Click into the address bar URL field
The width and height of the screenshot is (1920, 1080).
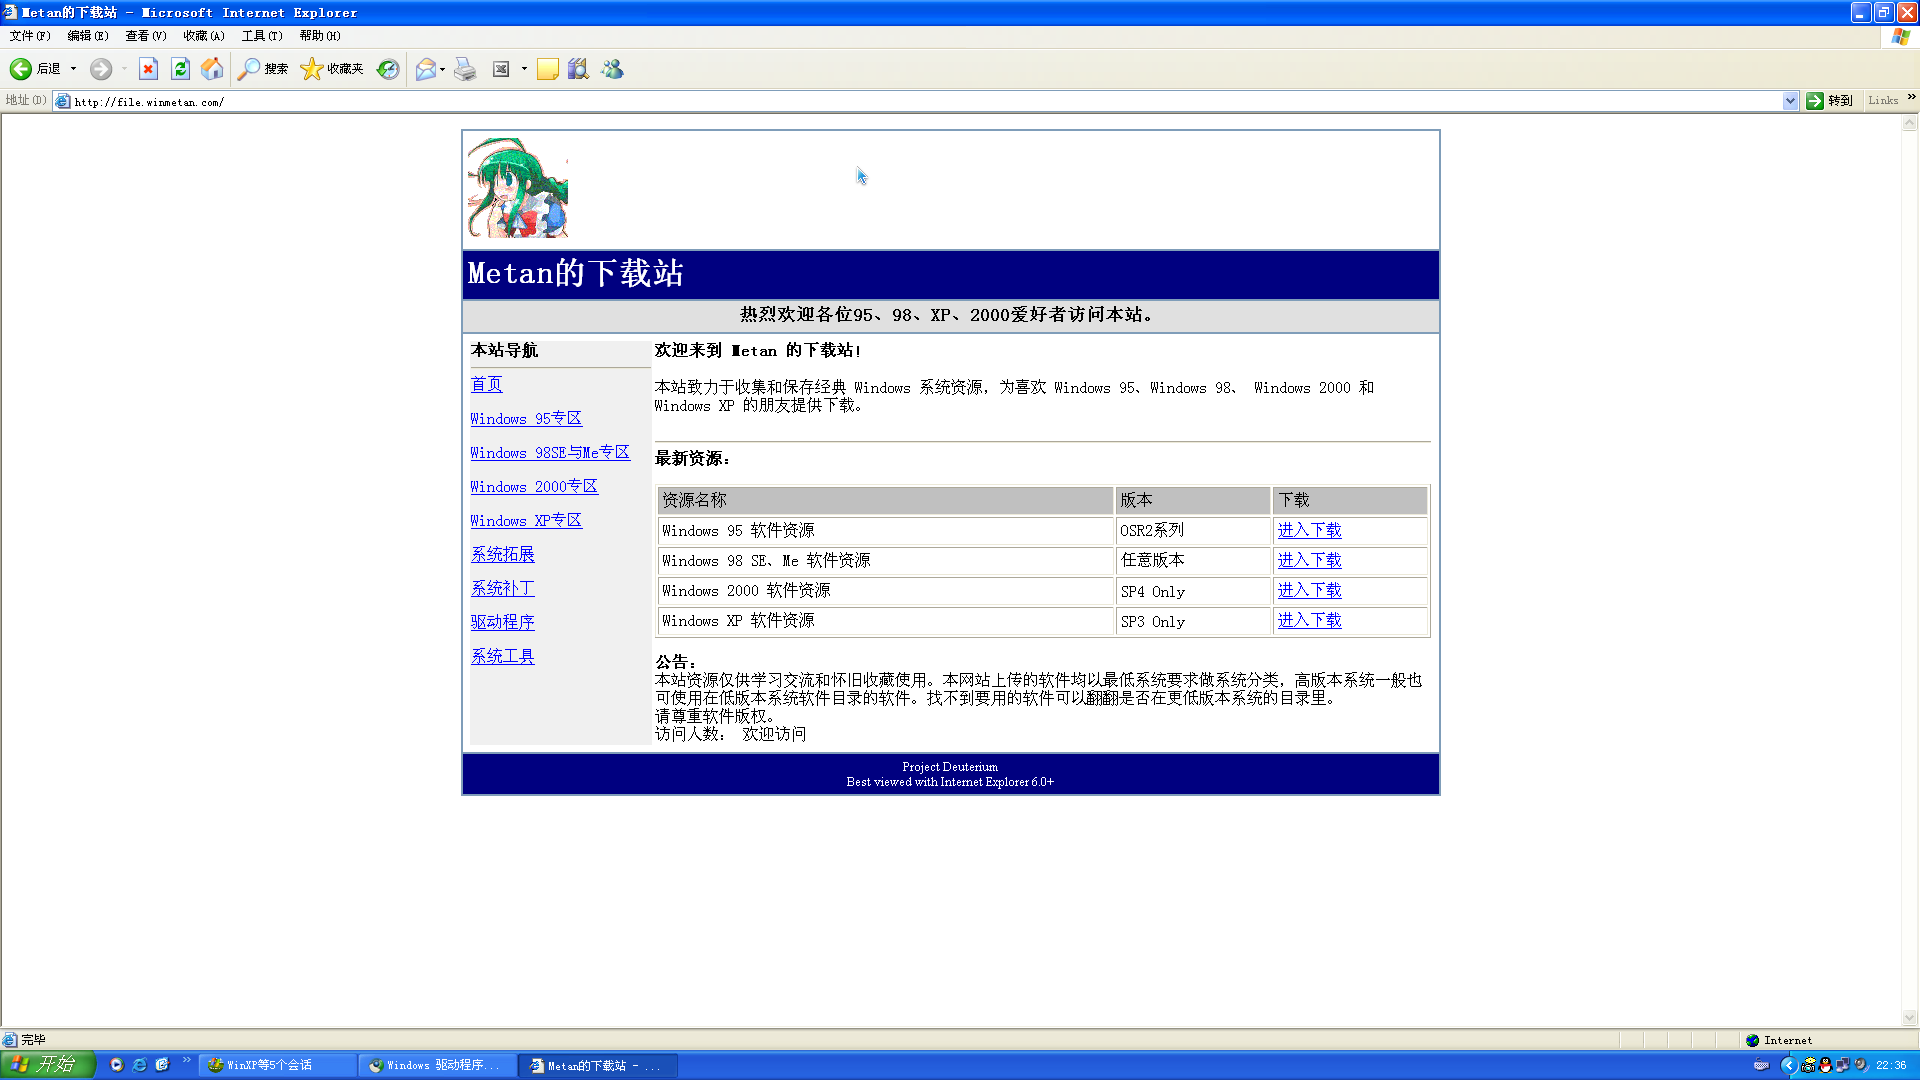[x=925, y=101]
